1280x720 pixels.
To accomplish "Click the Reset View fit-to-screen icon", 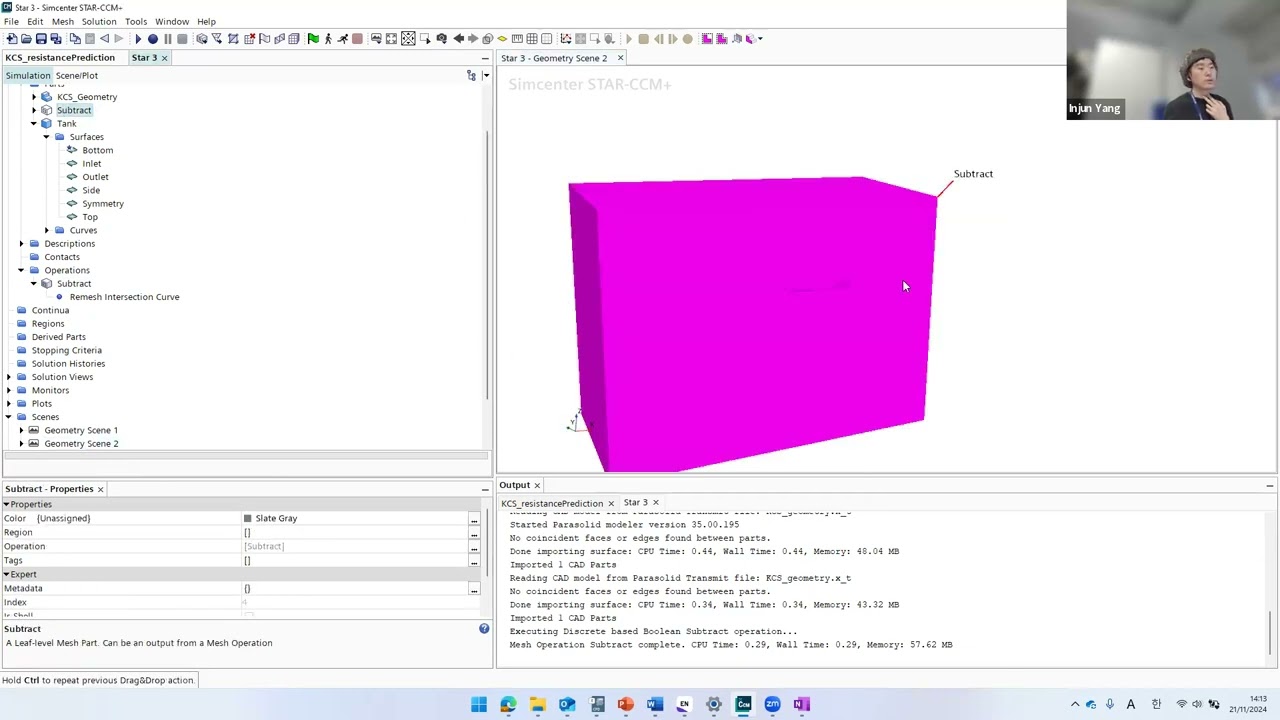I will click(x=391, y=38).
